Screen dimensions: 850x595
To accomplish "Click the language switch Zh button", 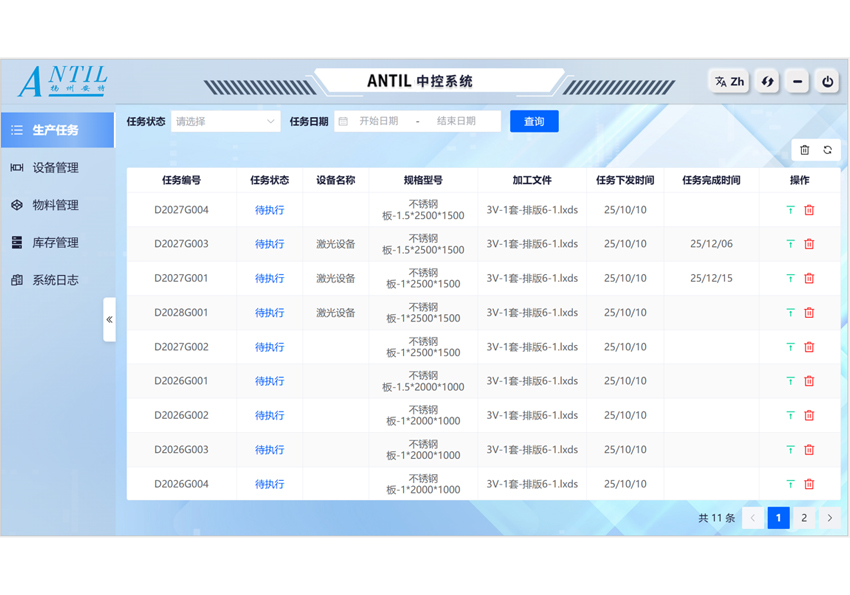I will pyautogui.click(x=729, y=82).
